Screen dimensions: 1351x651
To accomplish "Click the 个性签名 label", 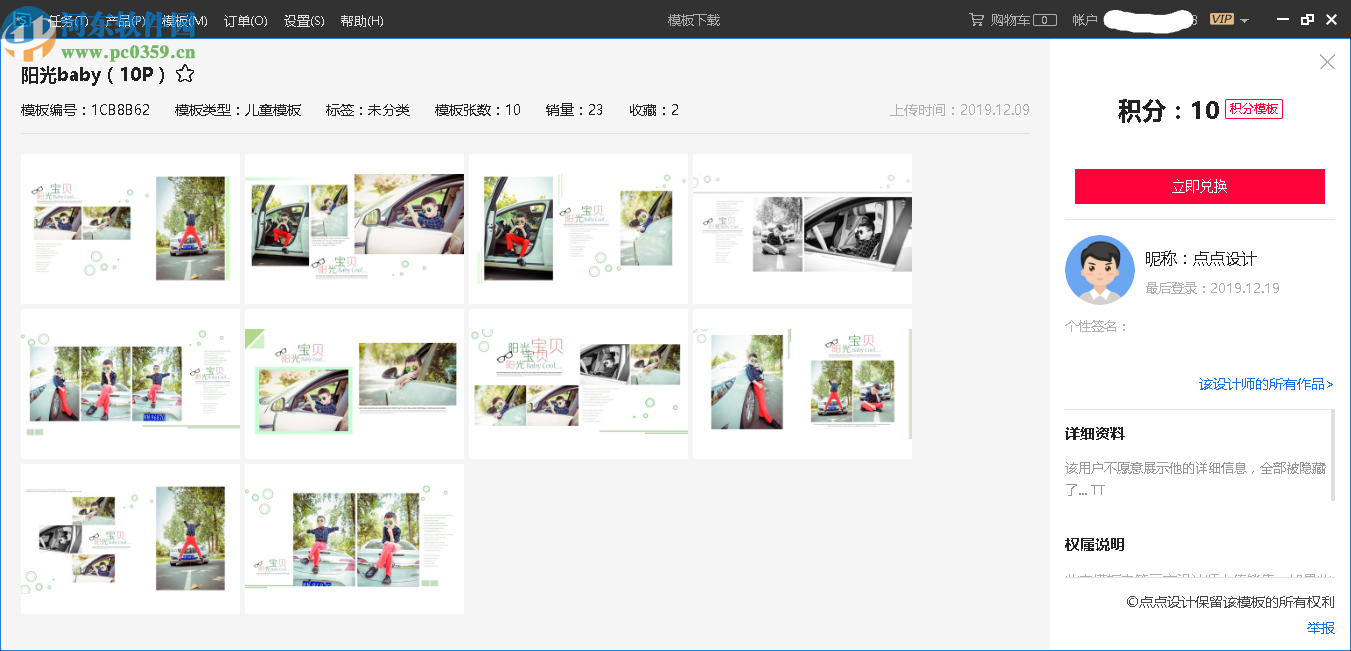I will (1097, 326).
